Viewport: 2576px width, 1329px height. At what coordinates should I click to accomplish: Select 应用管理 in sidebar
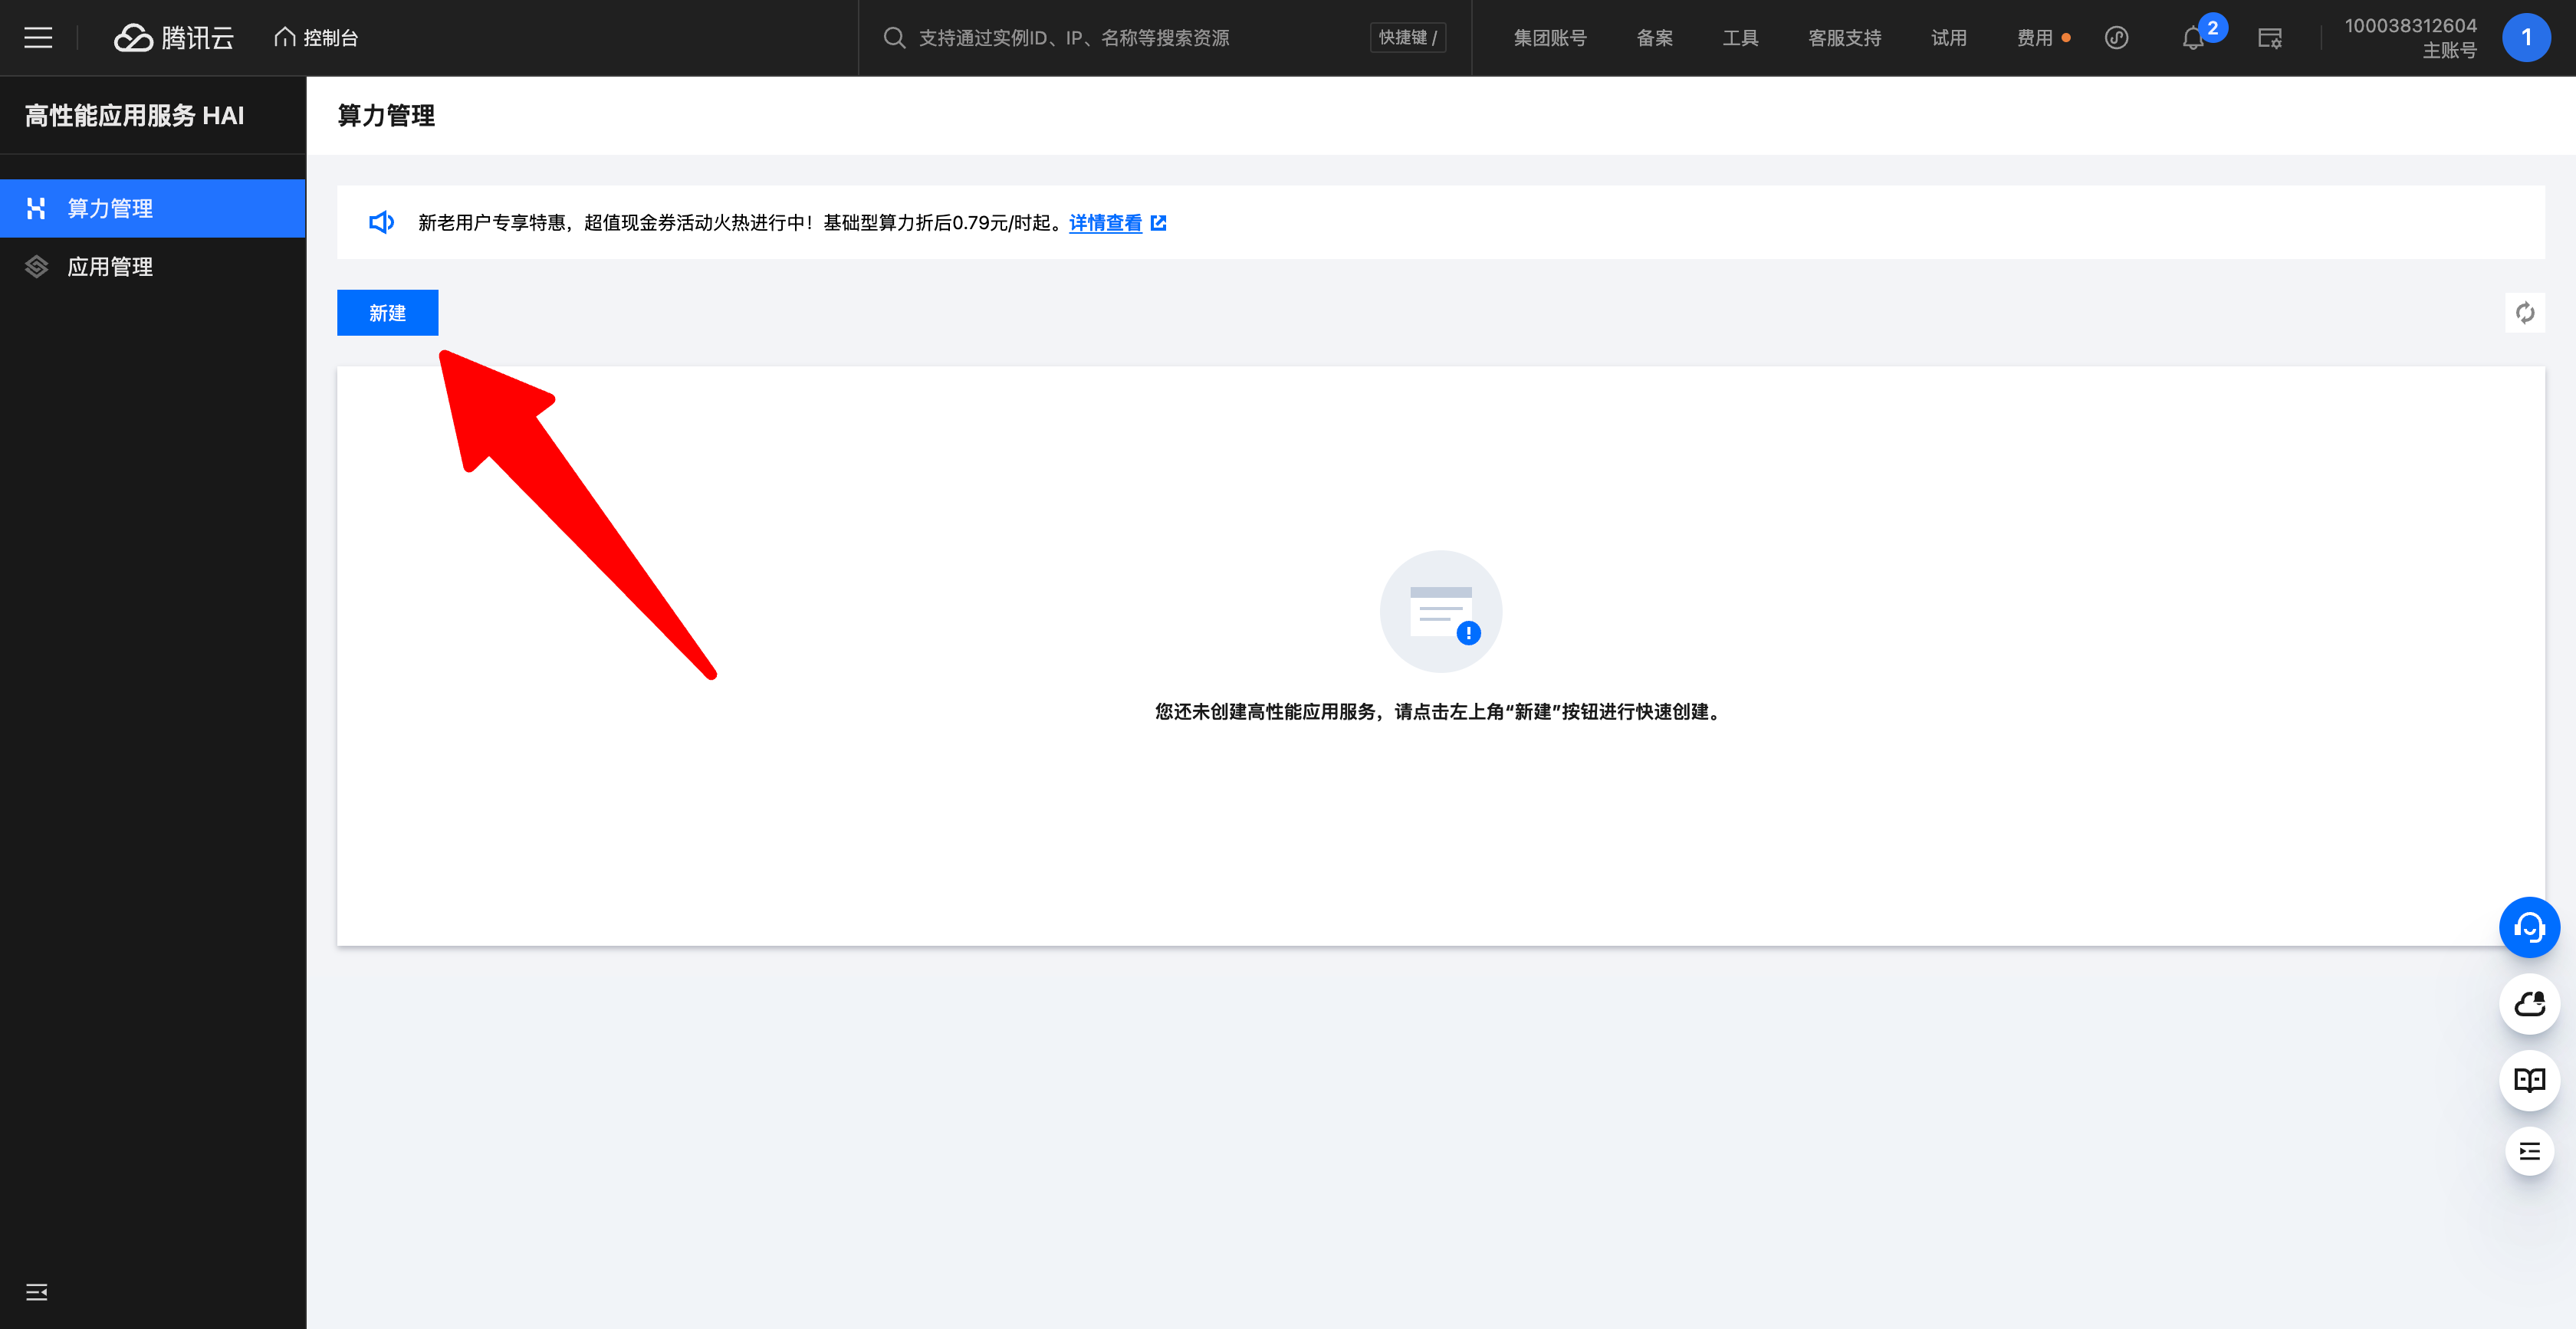110,267
